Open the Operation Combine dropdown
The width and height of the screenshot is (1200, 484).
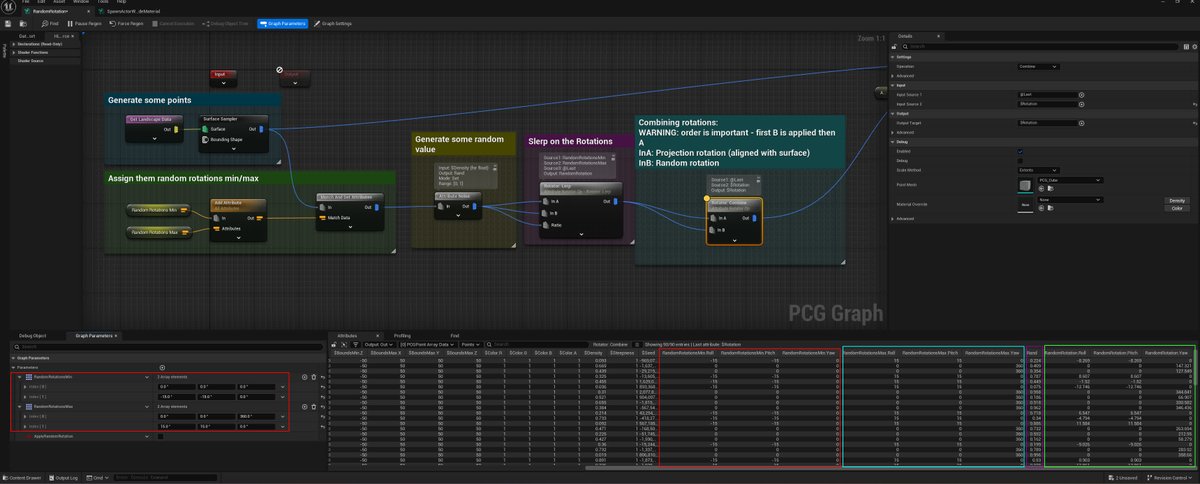pyautogui.click(x=1038, y=66)
